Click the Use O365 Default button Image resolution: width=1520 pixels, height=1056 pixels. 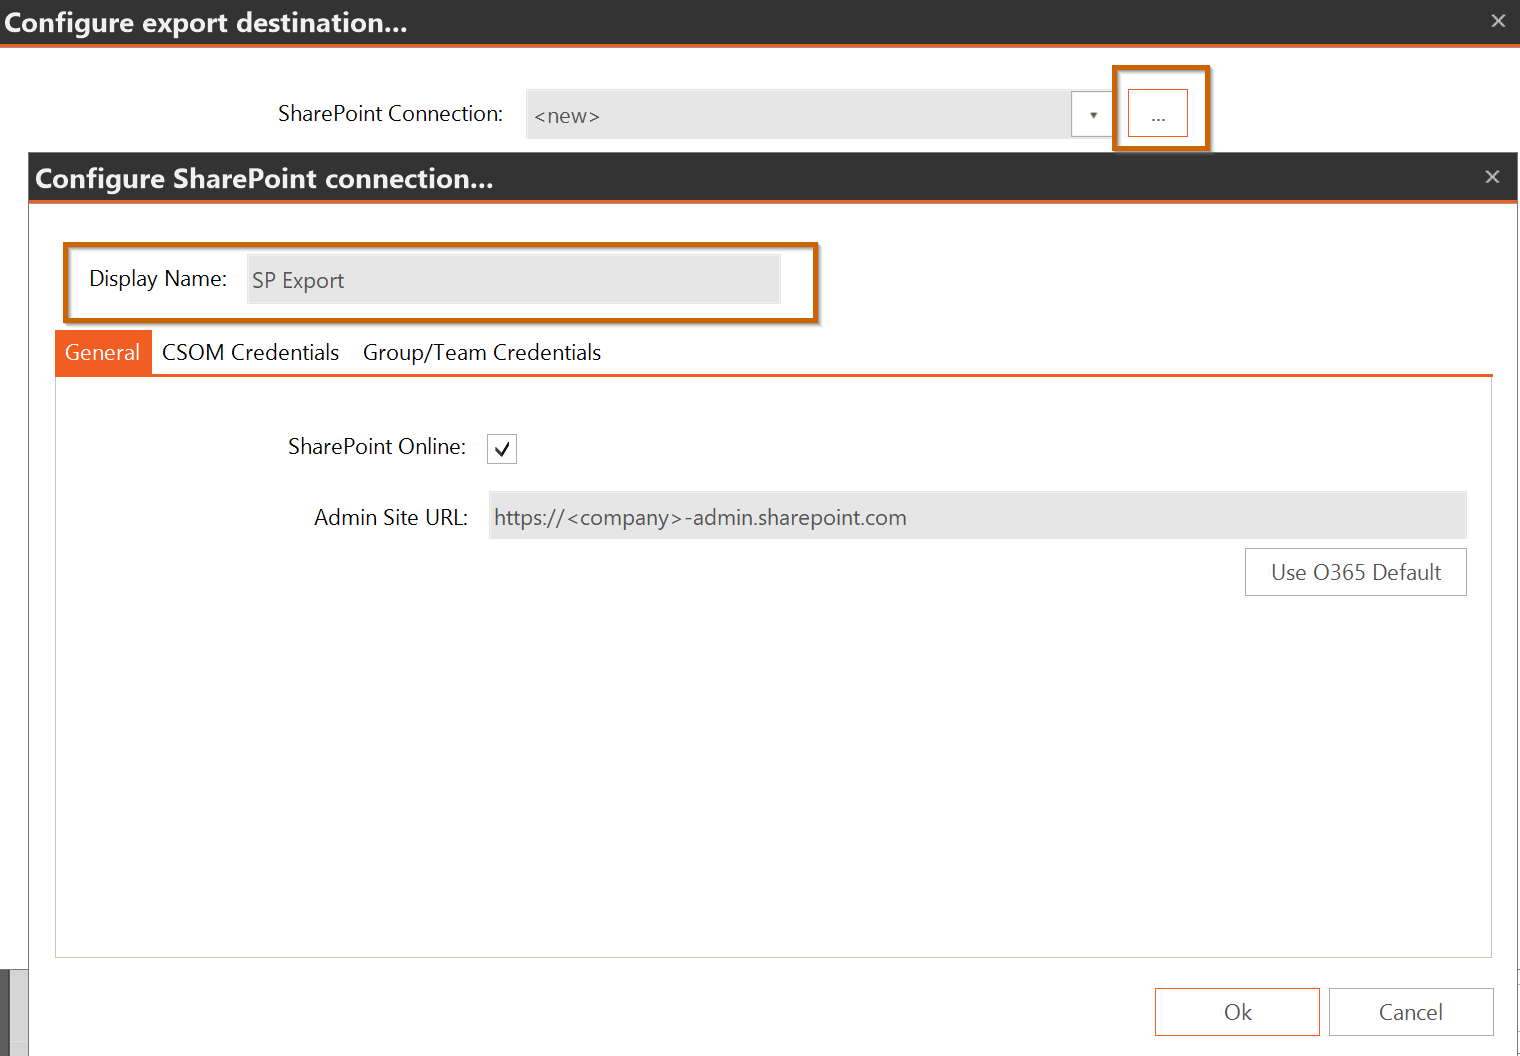click(x=1355, y=572)
